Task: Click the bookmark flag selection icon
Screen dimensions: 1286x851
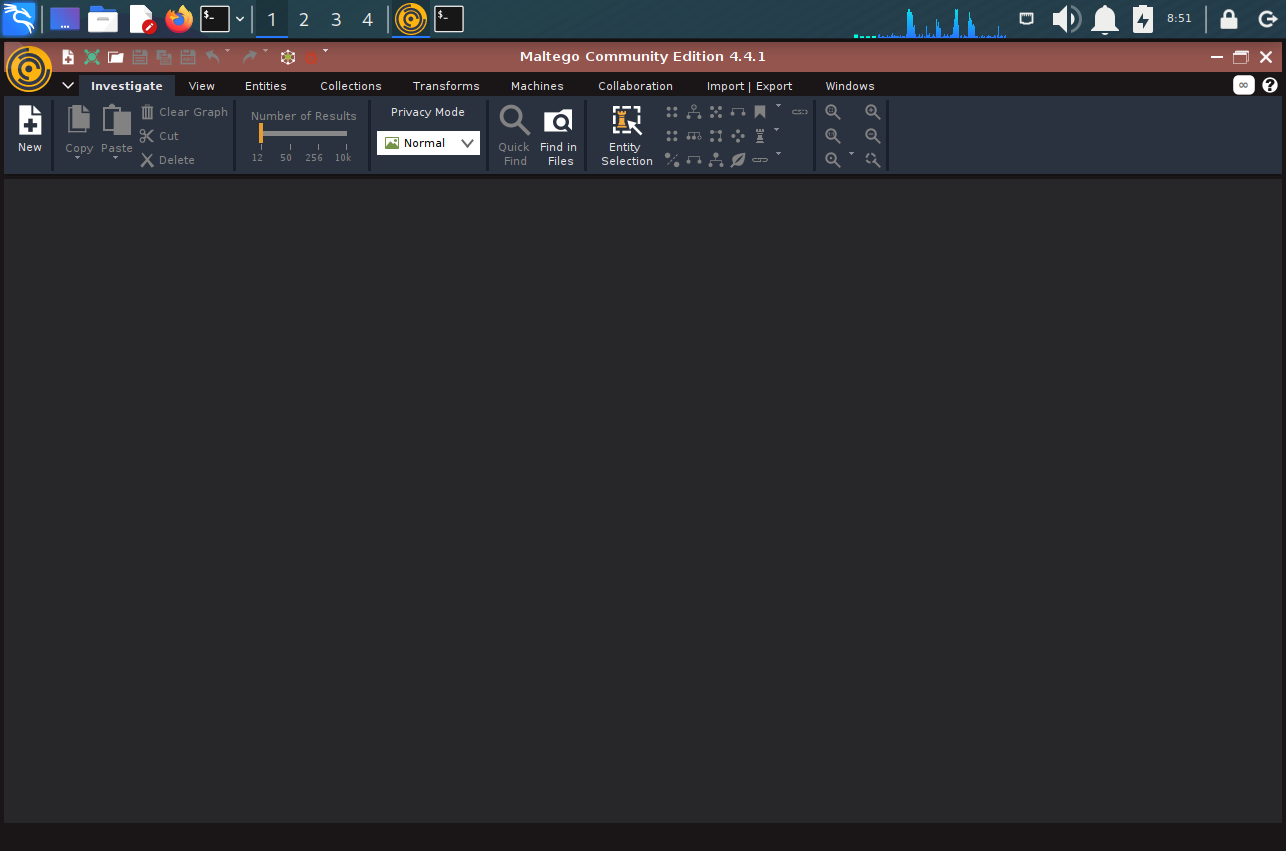Action: point(760,112)
